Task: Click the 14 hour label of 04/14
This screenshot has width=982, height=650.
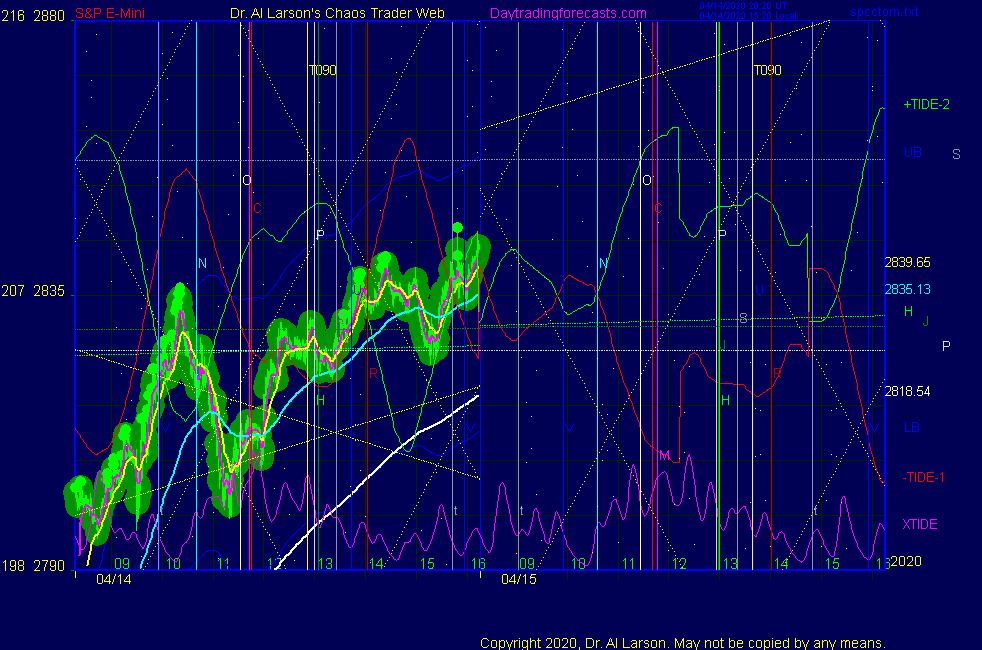Action: (376, 564)
